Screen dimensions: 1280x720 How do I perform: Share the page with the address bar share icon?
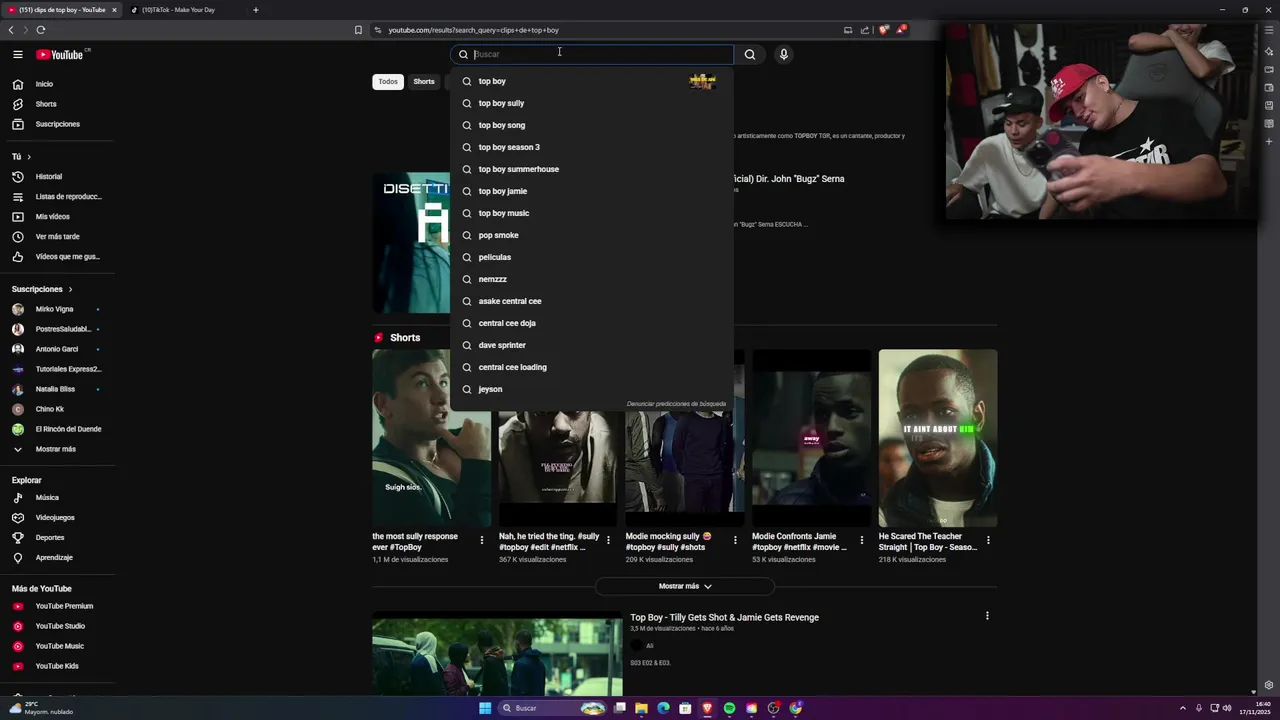coord(865,30)
